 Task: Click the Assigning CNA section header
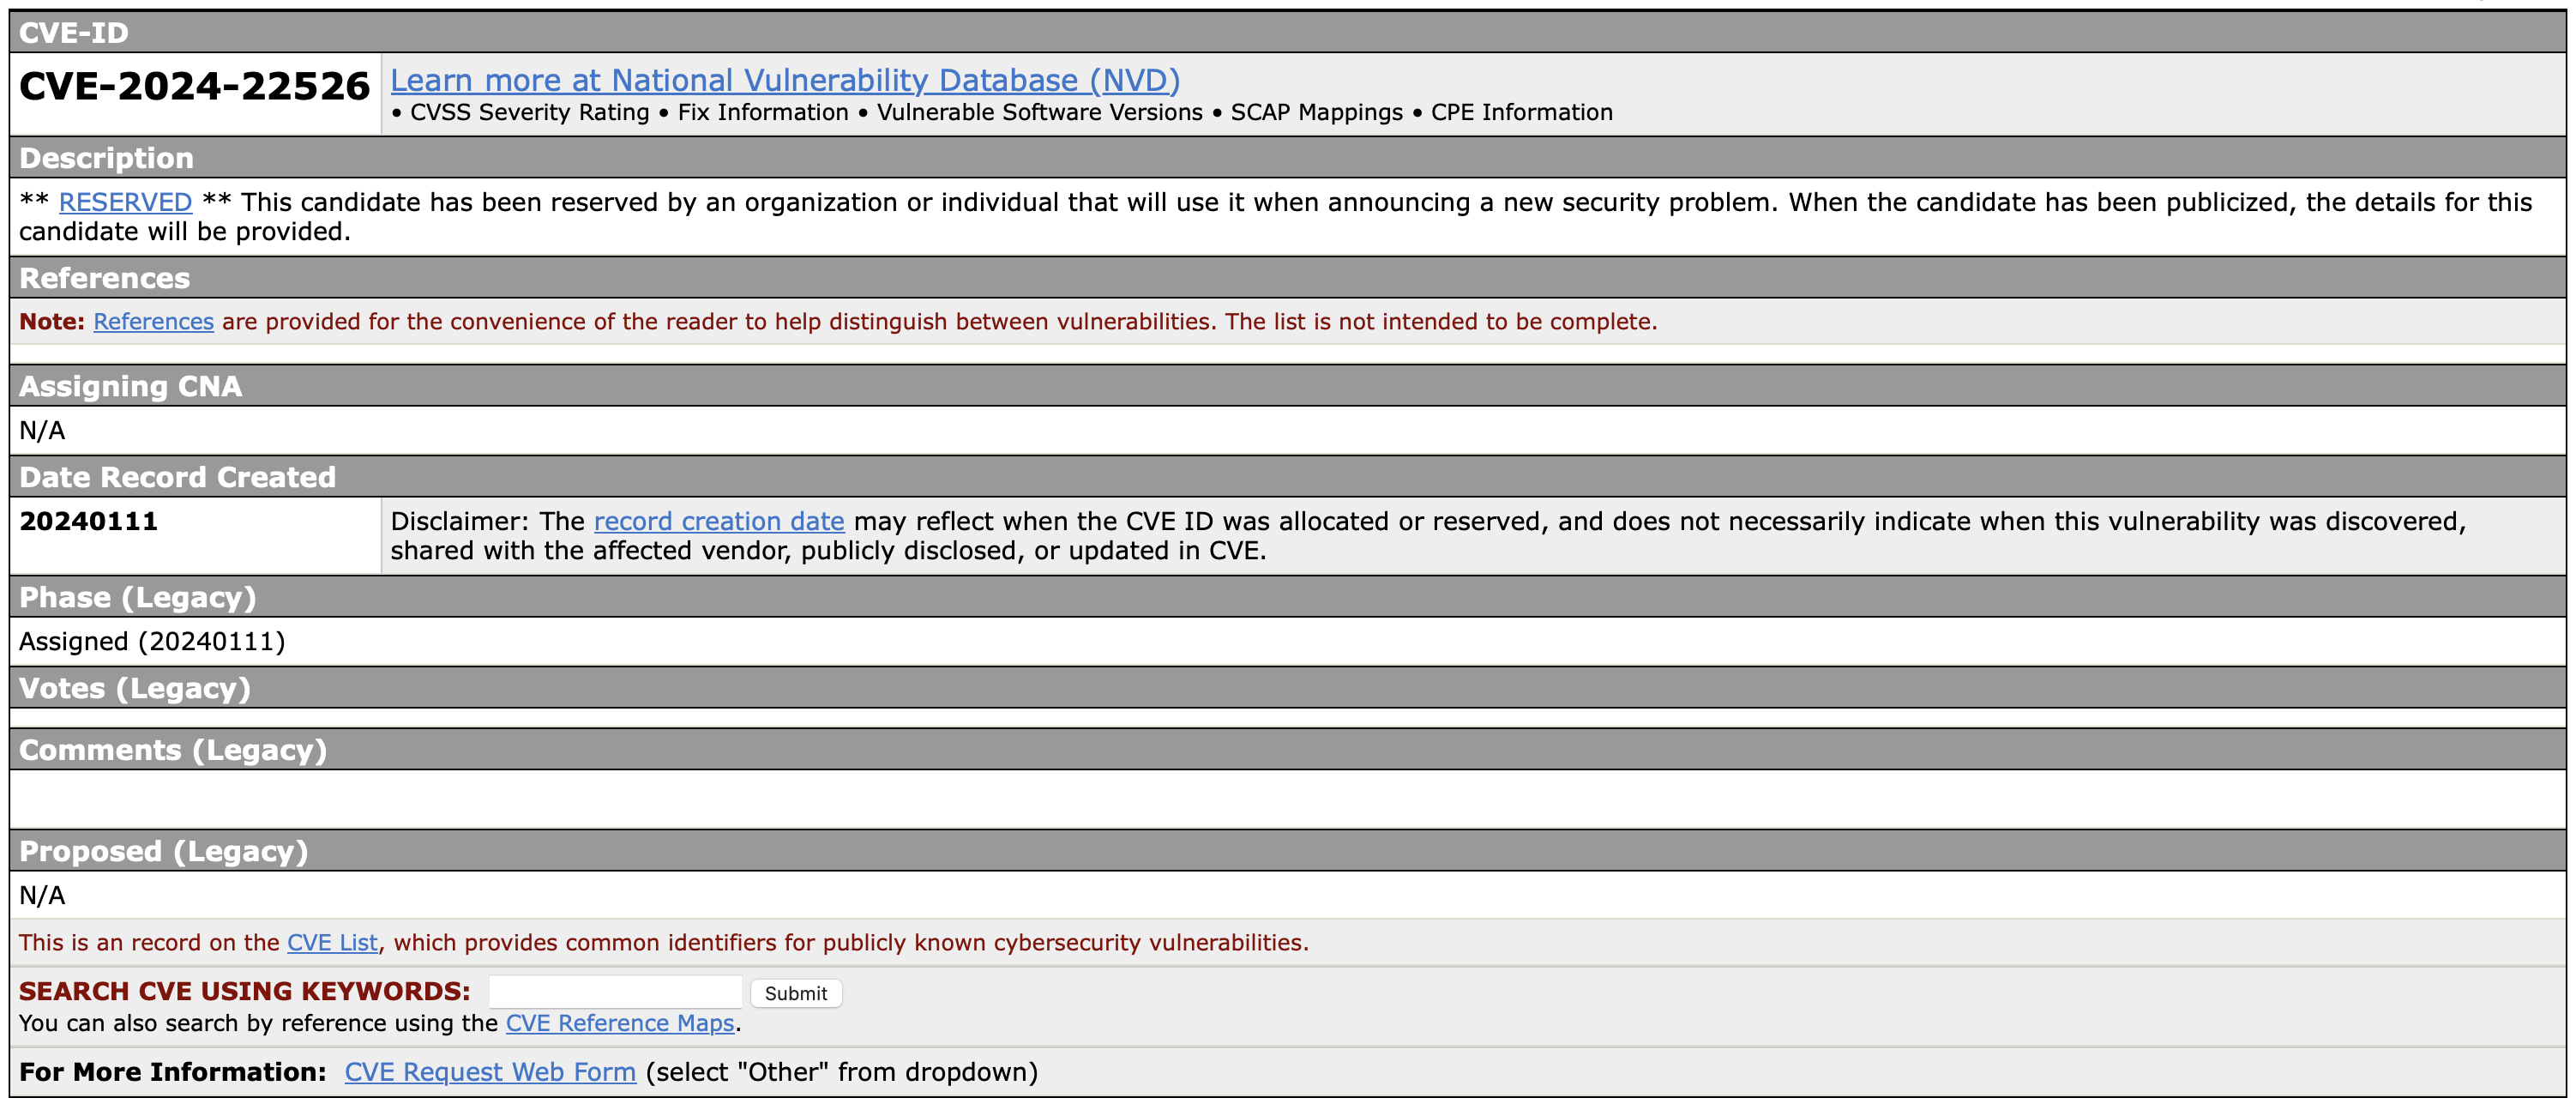coord(130,386)
